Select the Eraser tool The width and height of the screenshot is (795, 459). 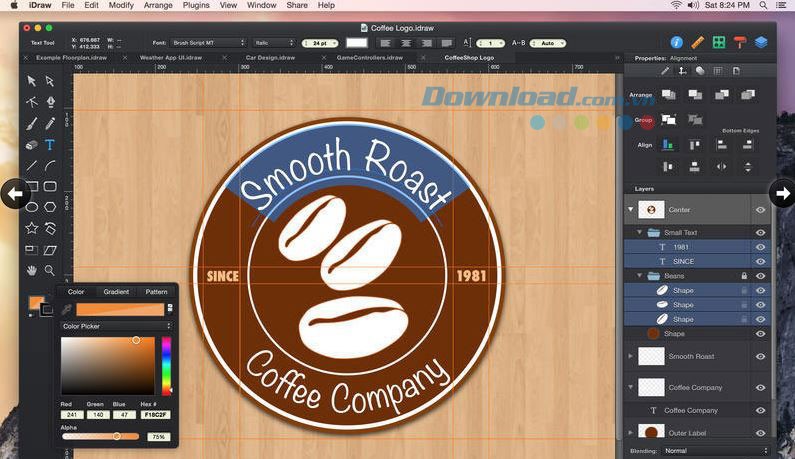(x=31, y=145)
